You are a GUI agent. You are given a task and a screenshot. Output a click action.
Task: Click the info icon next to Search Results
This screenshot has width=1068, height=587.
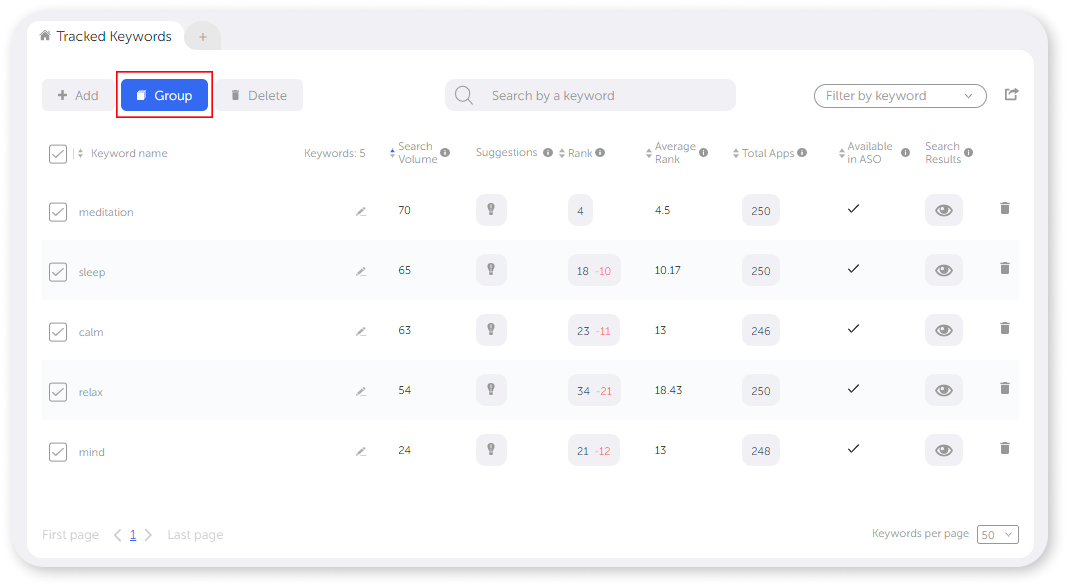coord(969,153)
